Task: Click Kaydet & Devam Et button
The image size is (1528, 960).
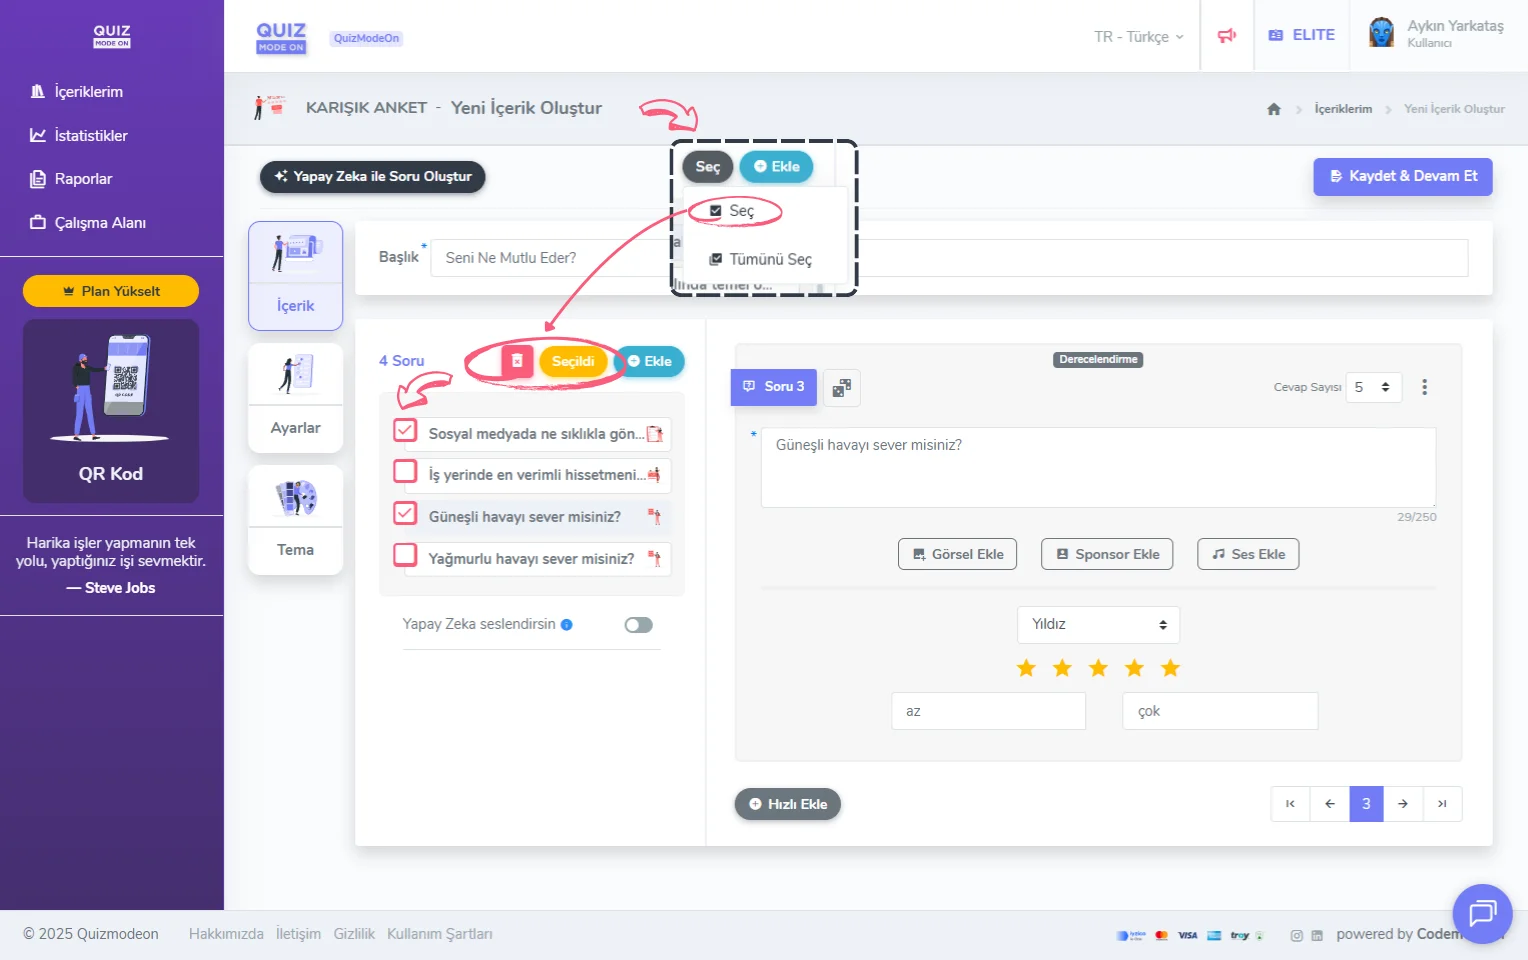Action: pyautogui.click(x=1402, y=176)
